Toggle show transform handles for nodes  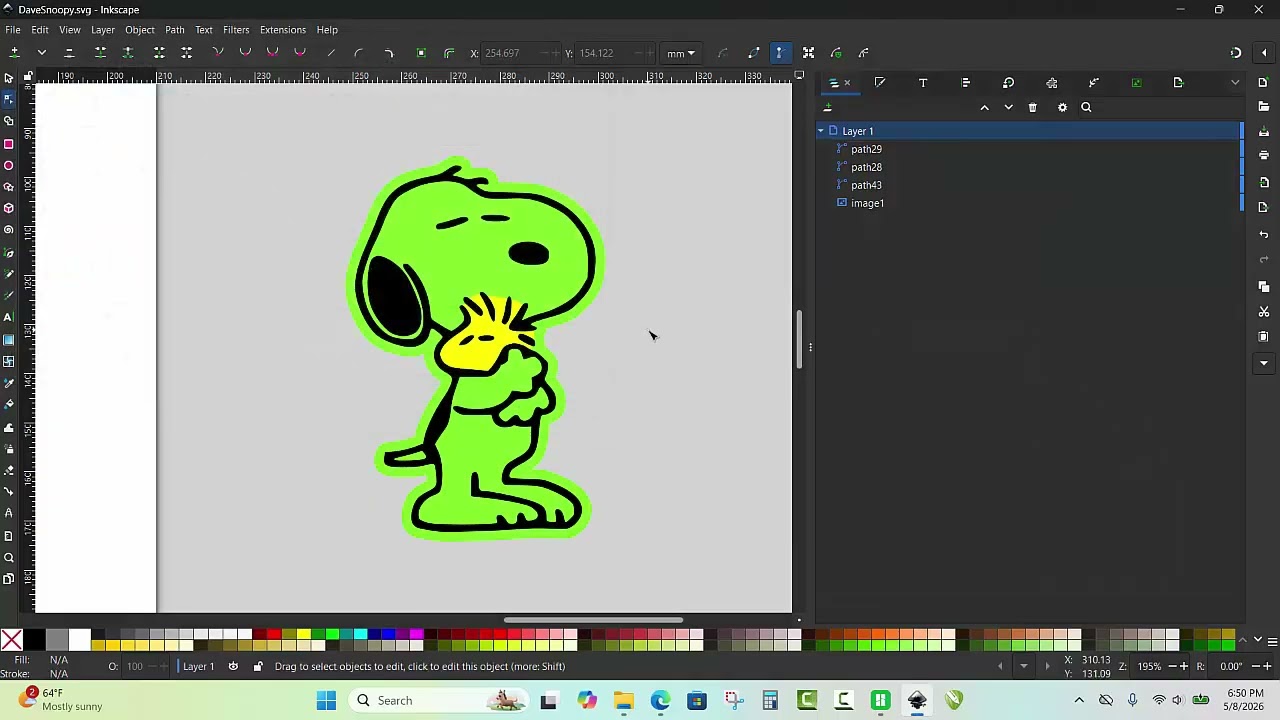pyautogui.click(x=809, y=53)
